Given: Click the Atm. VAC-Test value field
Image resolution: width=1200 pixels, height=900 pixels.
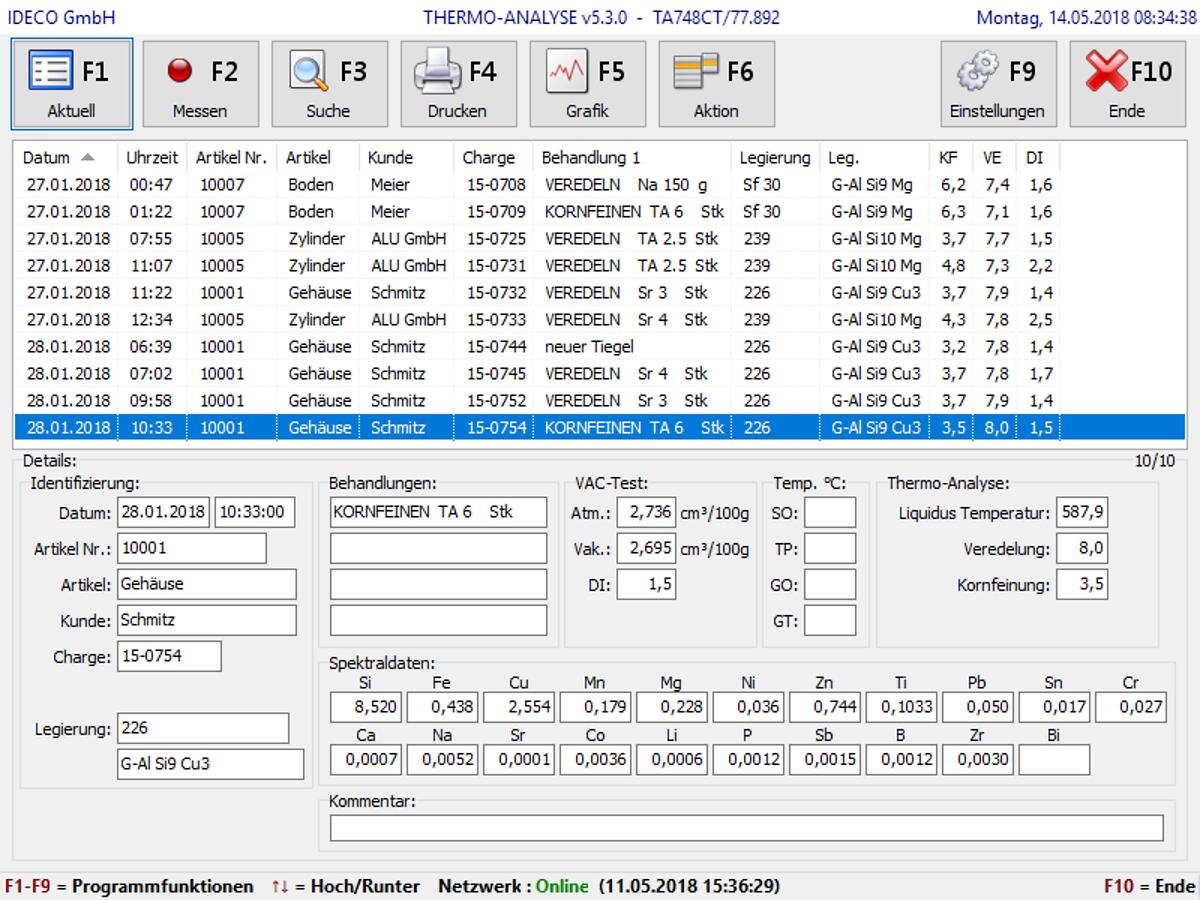Looking at the screenshot, I should point(646,513).
